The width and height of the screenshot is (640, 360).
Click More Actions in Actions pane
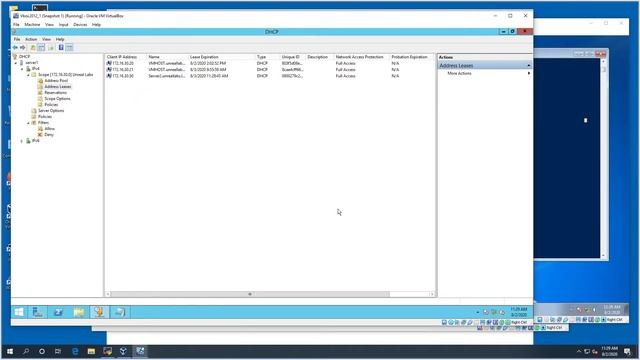click(x=459, y=73)
